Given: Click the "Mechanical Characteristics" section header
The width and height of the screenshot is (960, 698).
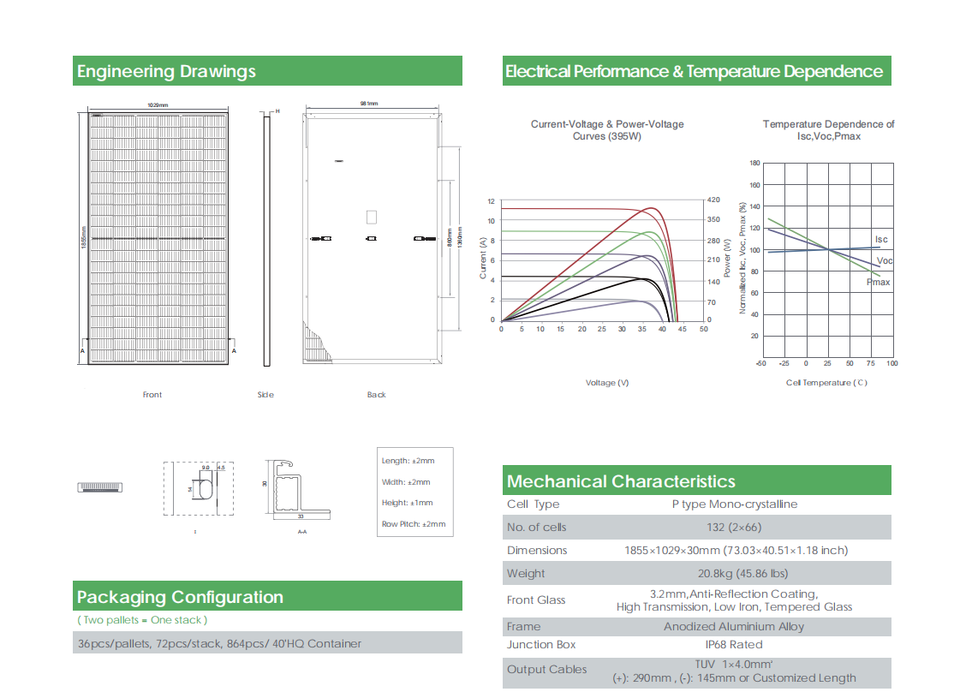Looking at the screenshot, I should (x=697, y=481).
